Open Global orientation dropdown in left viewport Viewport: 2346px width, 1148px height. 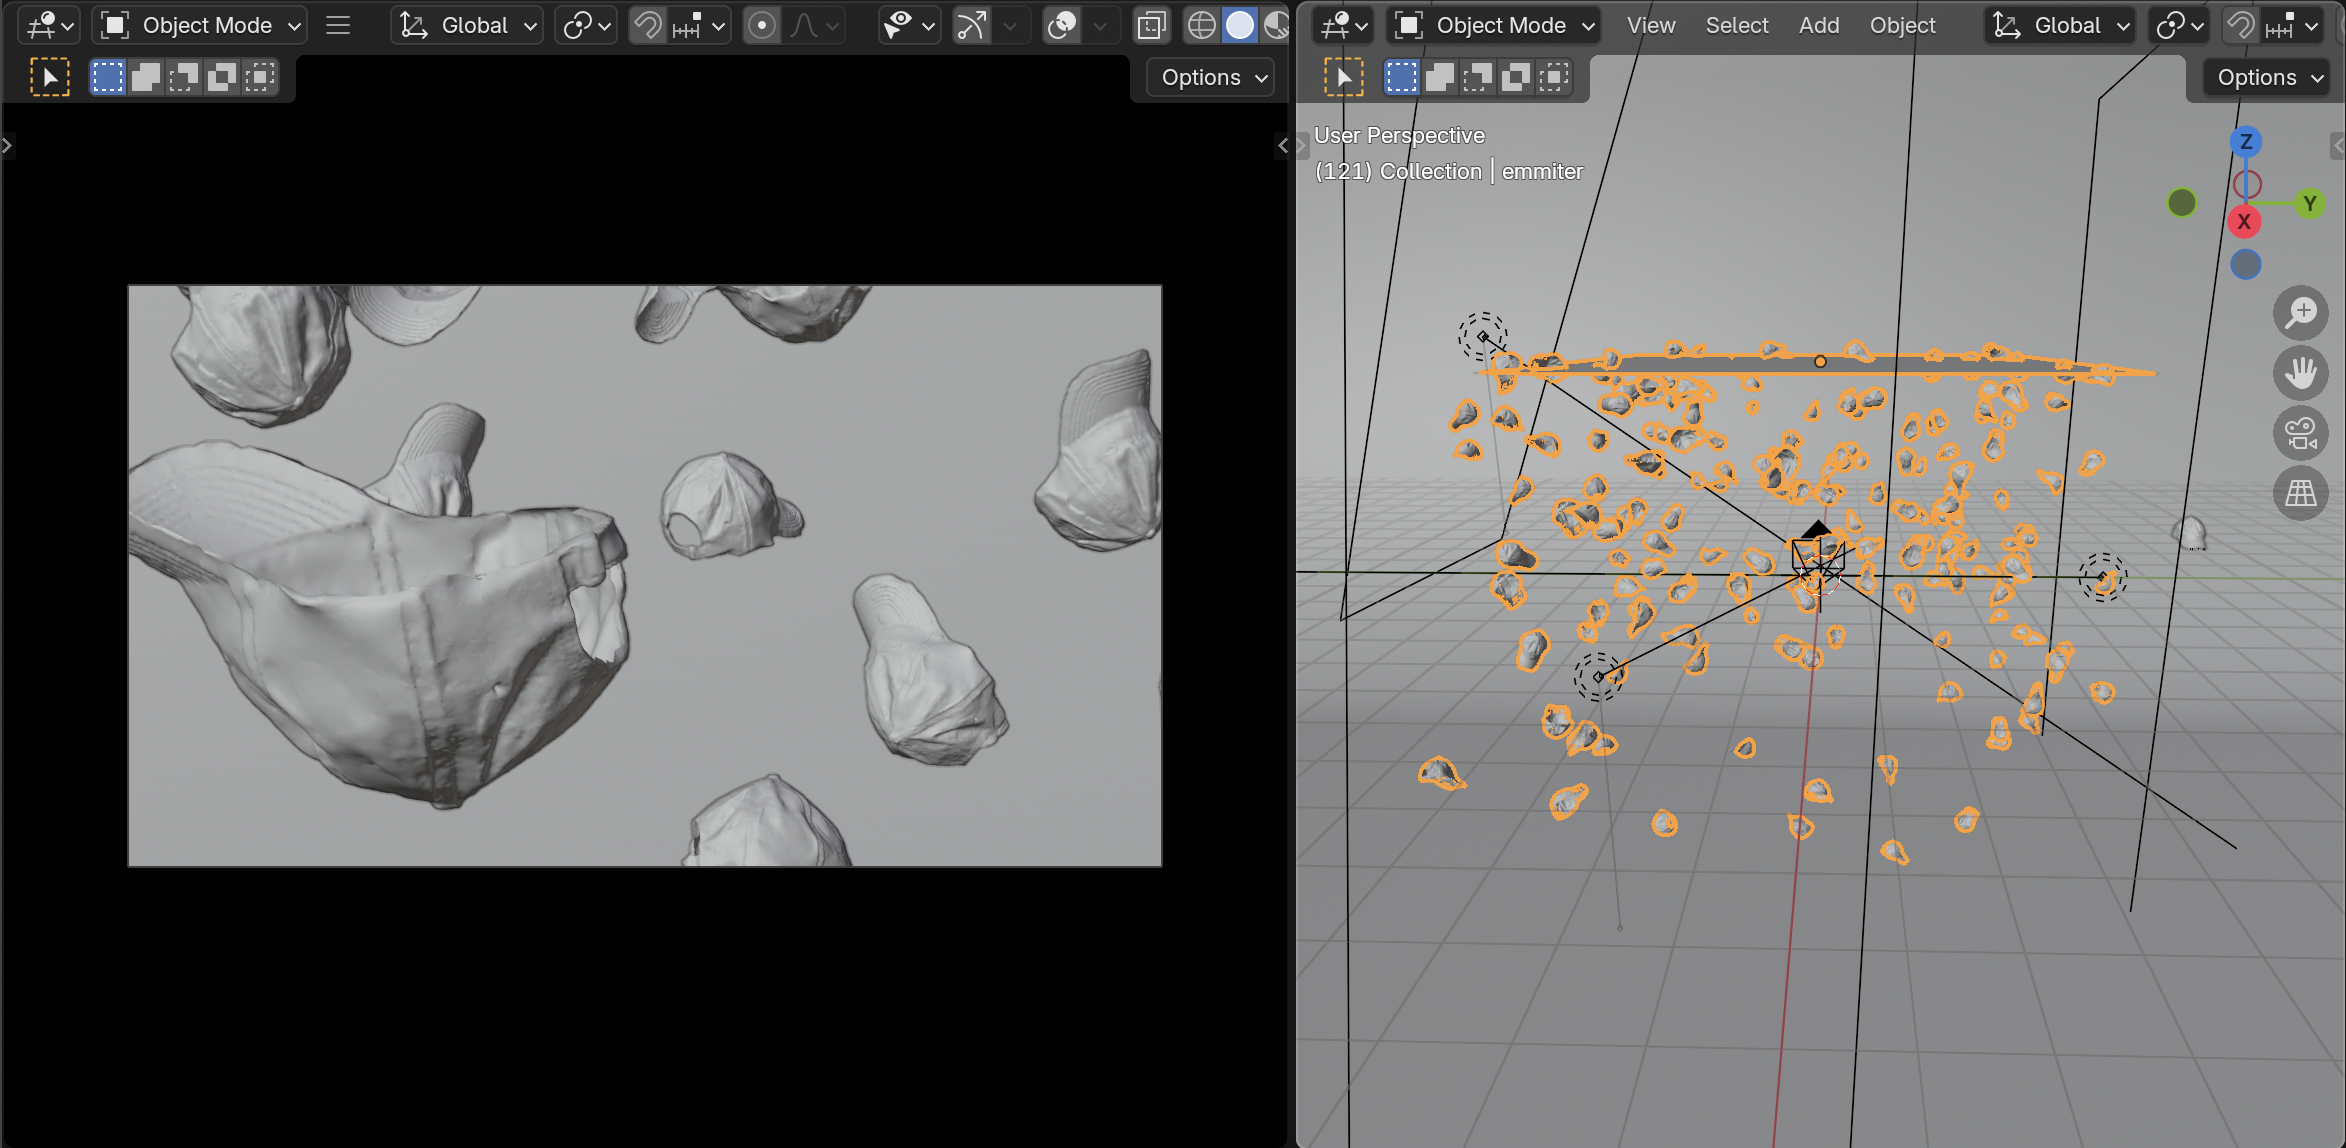[x=469, y=25]
